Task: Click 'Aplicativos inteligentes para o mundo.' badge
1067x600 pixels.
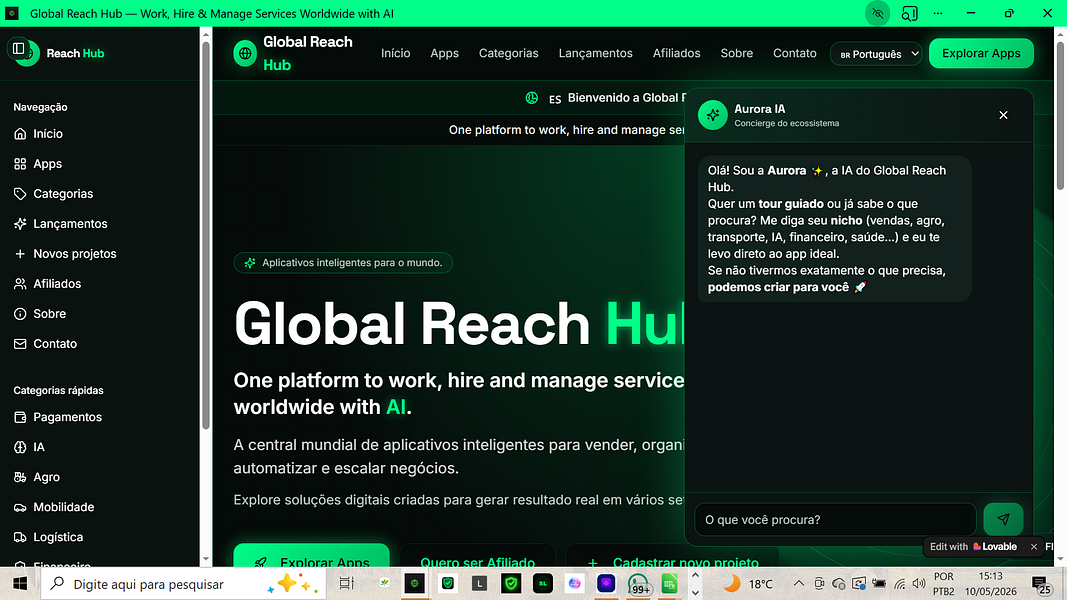Action: pos(343,263)
